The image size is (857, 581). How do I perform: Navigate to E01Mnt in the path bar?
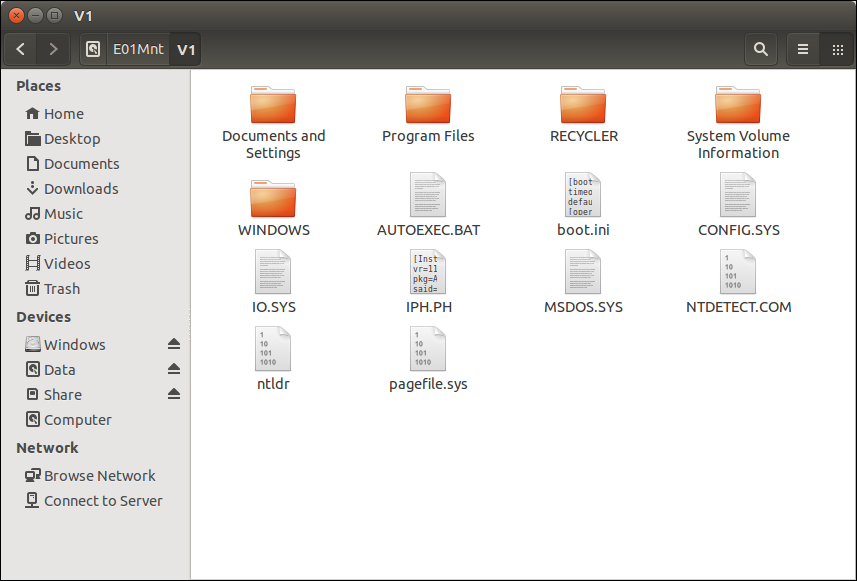(x=138, y=49)
